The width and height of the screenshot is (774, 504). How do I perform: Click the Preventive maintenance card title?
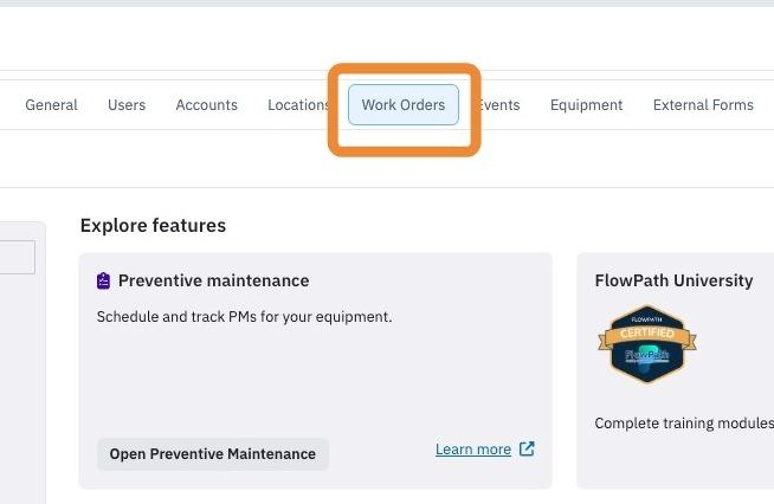[214, 280]
